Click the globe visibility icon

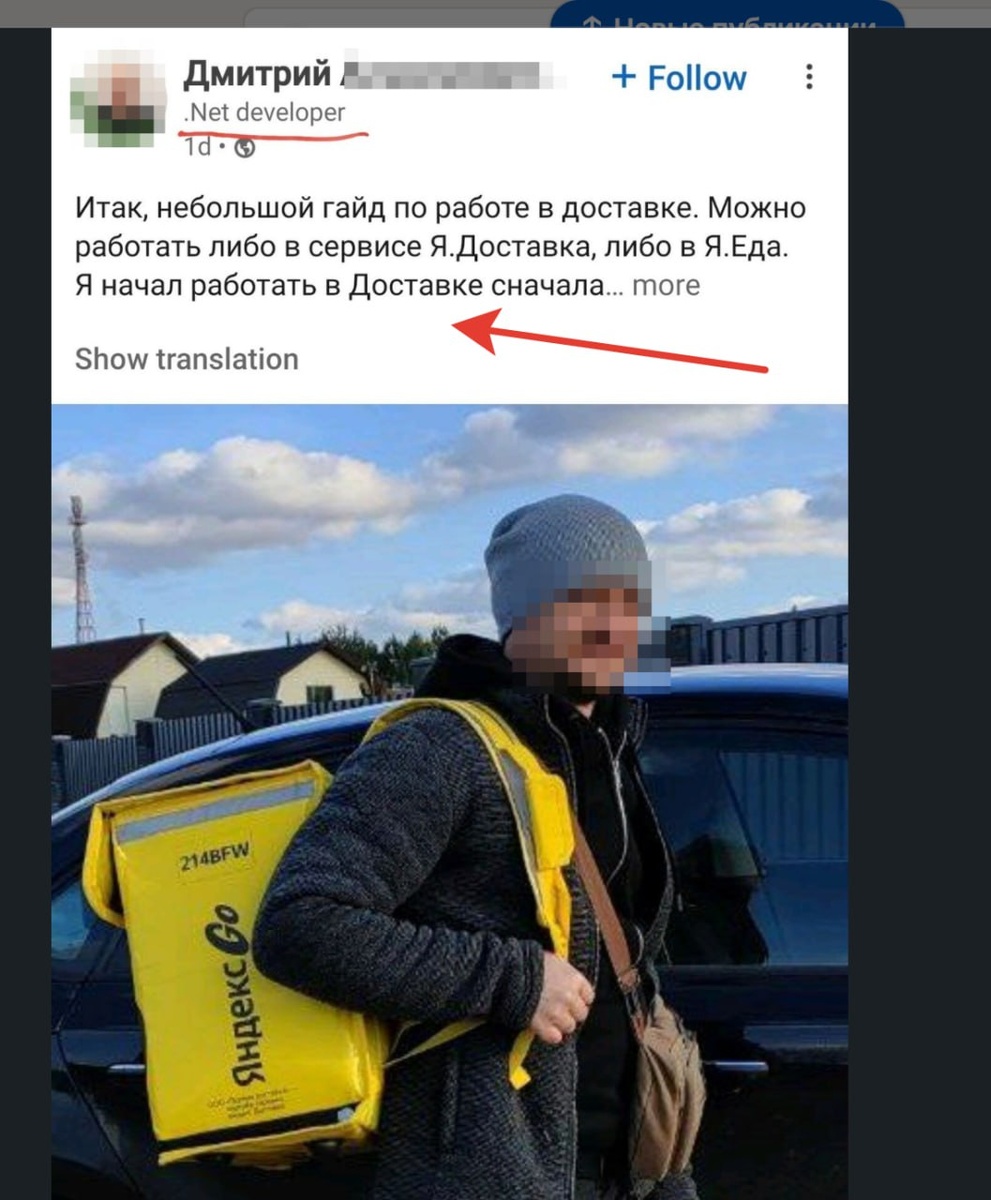(x=244, y=148)
